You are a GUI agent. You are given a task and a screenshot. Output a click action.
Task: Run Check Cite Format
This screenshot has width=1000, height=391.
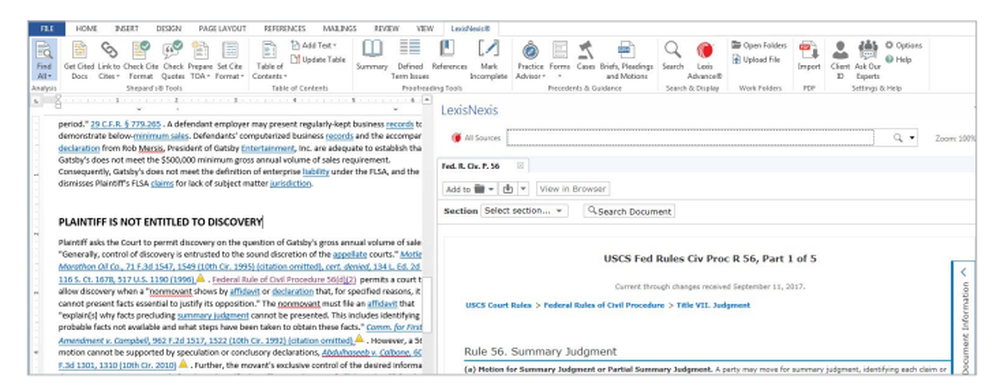(x=140, y=60)
